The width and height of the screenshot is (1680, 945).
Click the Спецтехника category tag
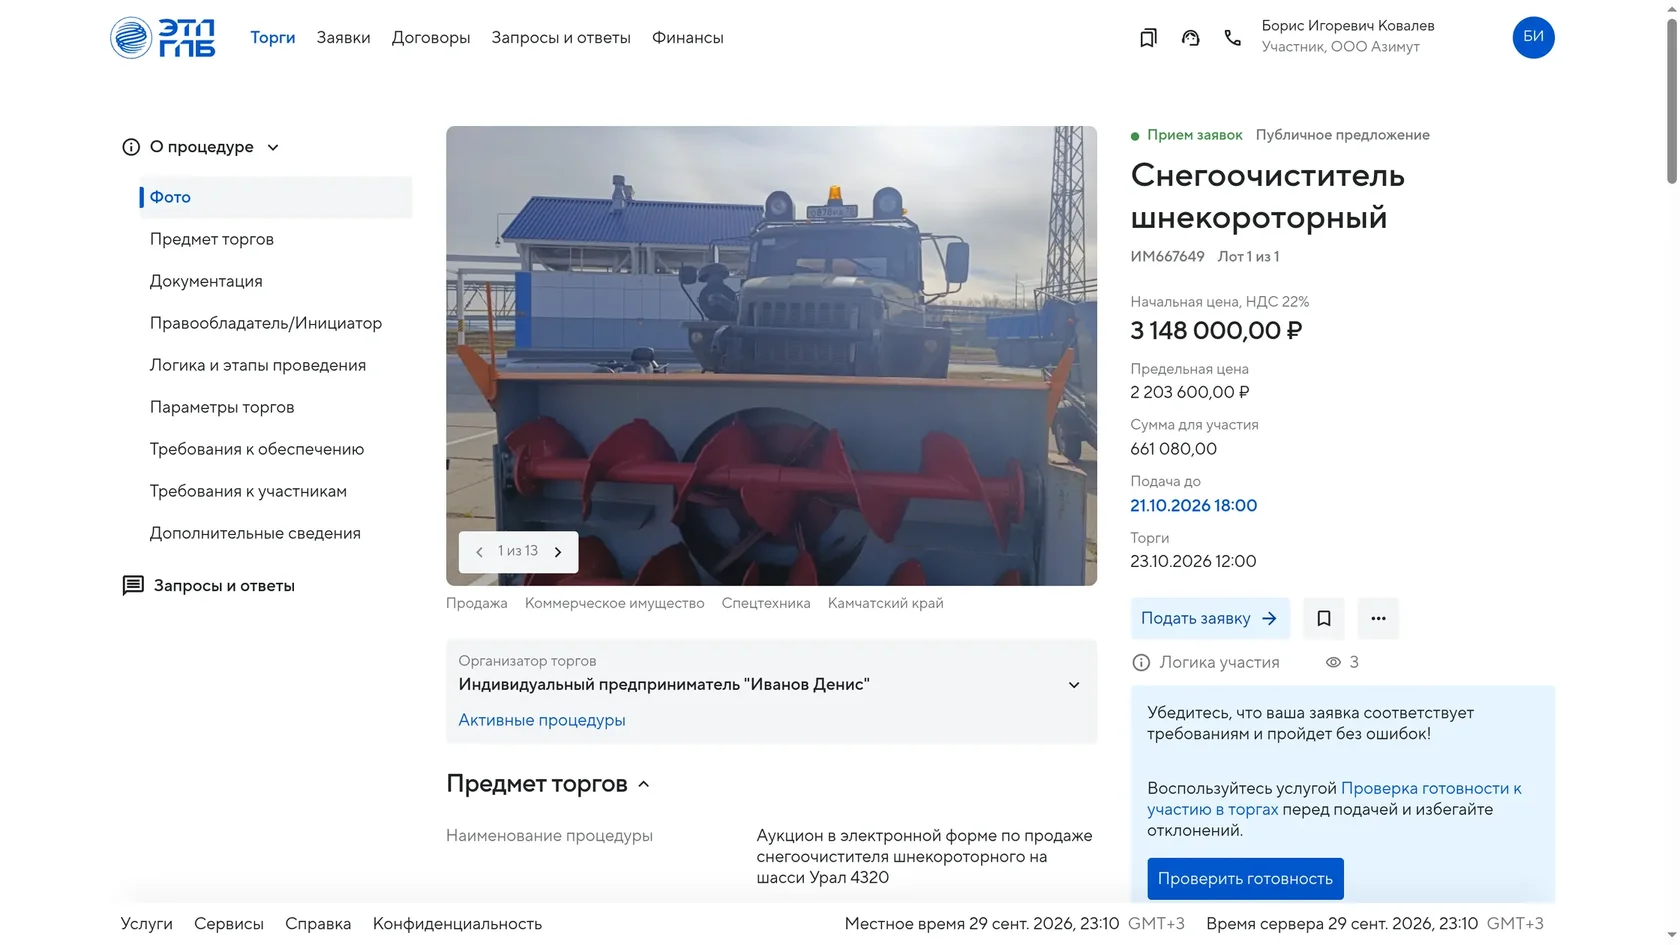coord(766,603)
